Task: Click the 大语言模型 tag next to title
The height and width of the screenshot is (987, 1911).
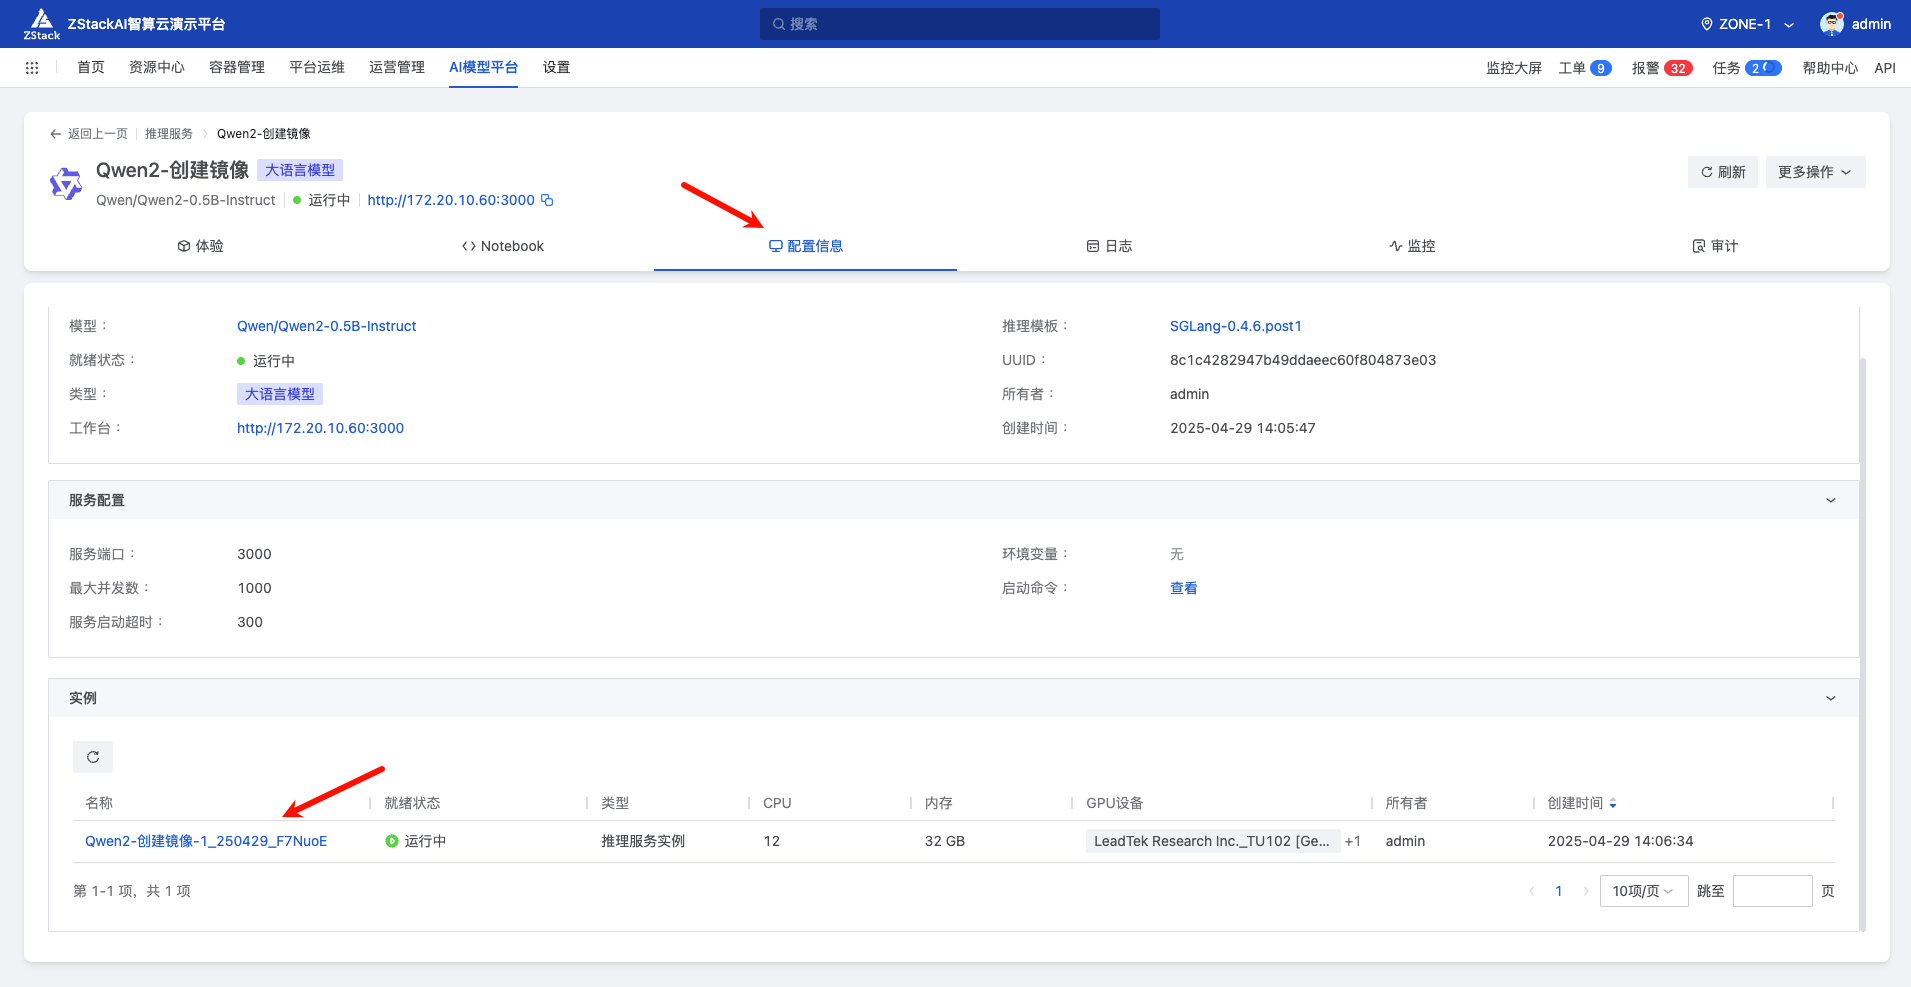Action: point(300,170)
